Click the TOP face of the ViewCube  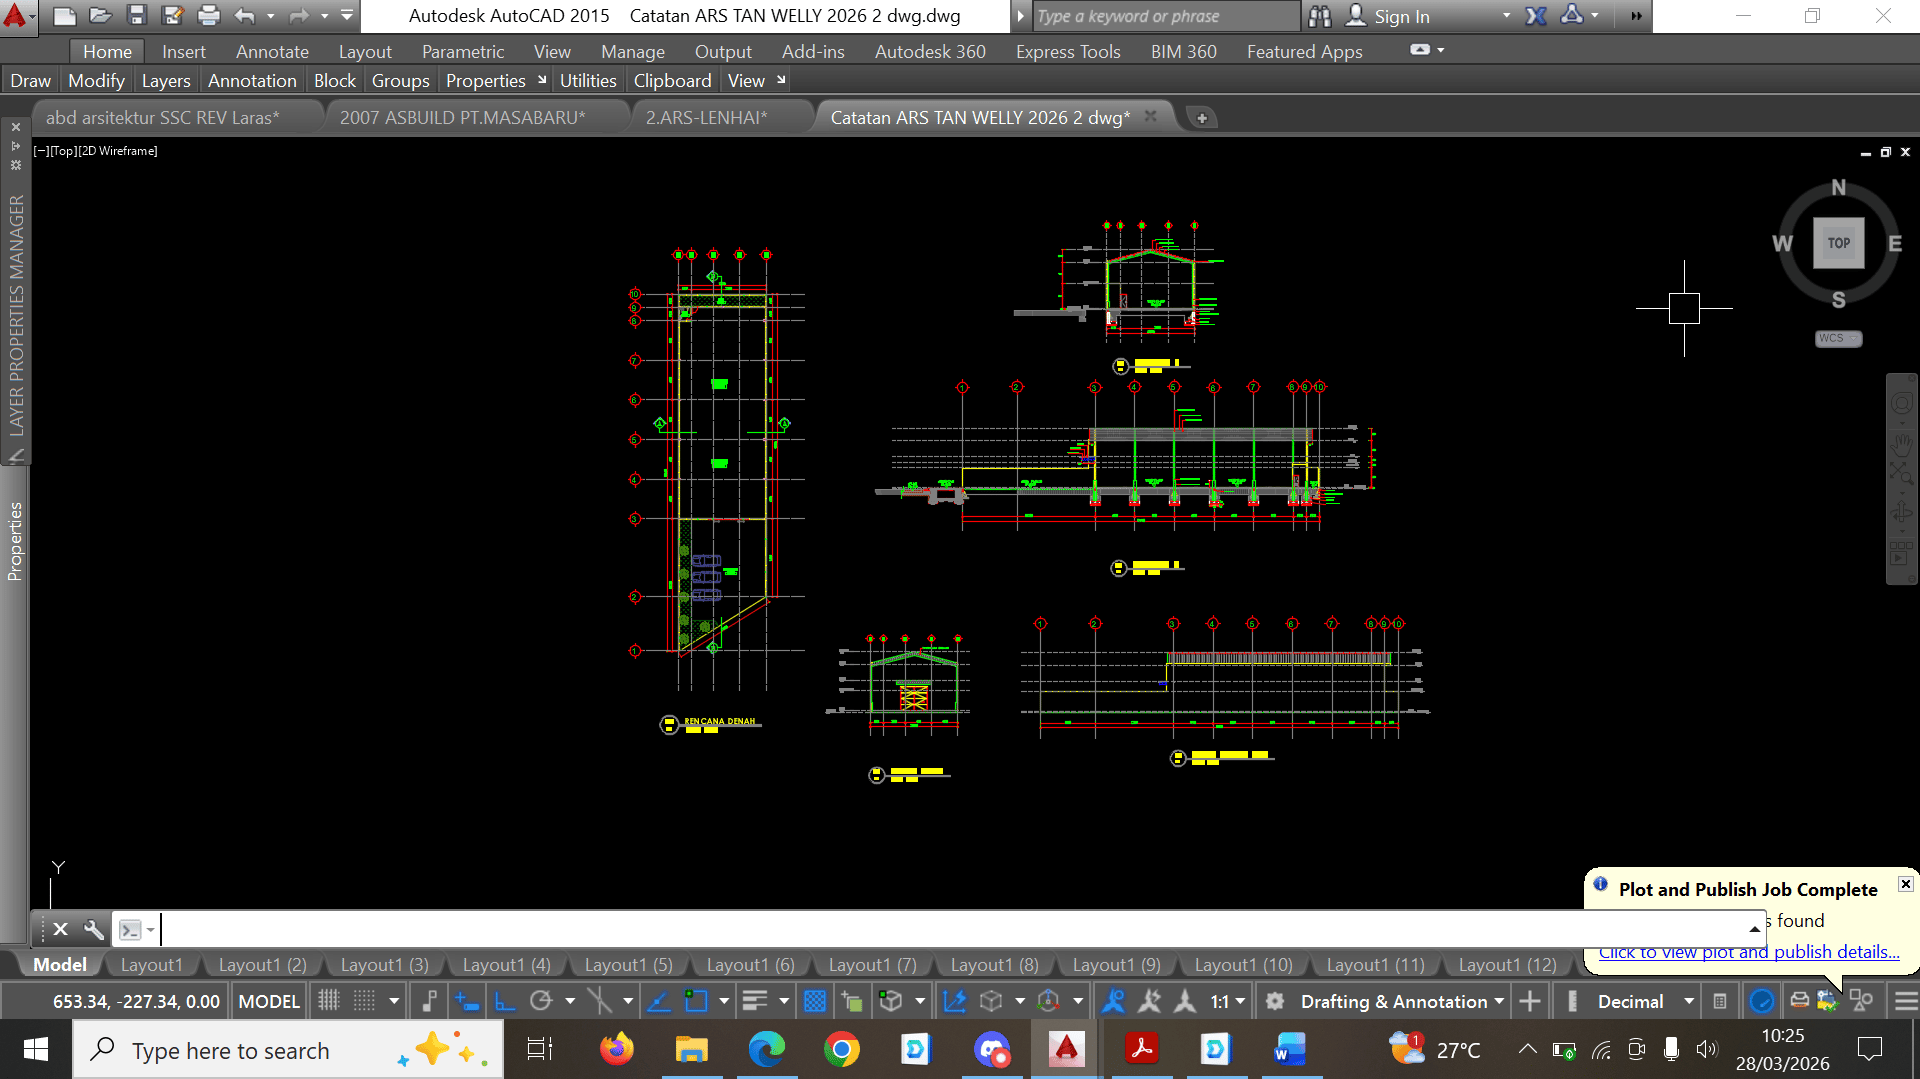point(1838,243)
